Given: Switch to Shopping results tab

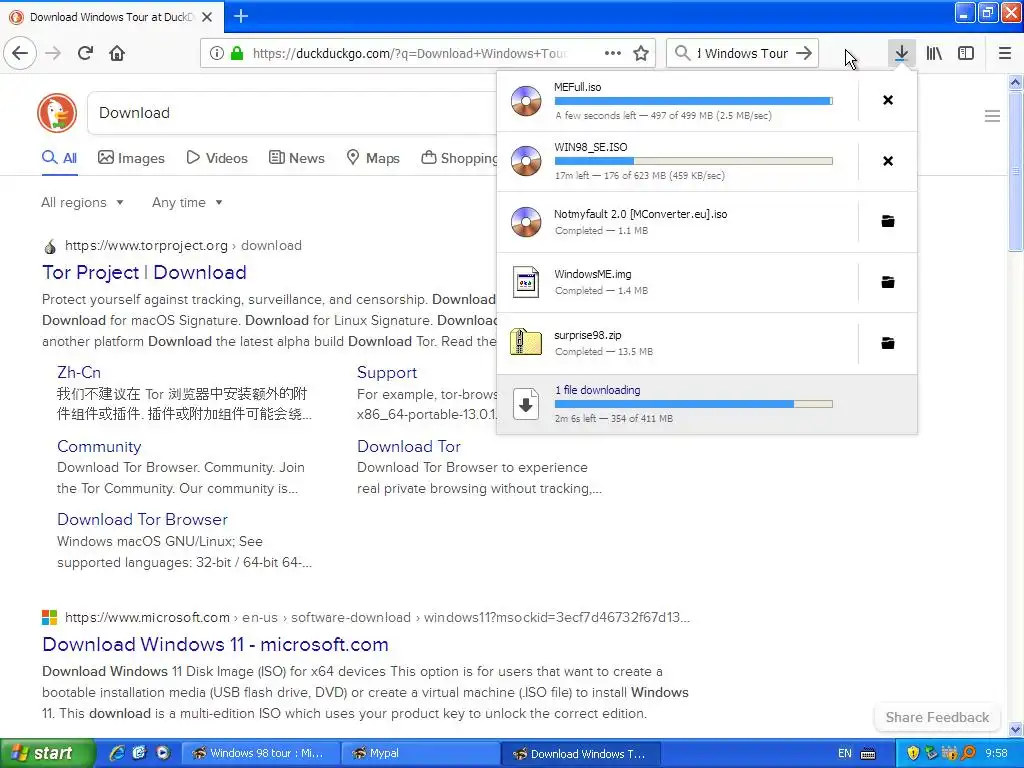Looking at the screenshot, I should click(x=460, y=158).
